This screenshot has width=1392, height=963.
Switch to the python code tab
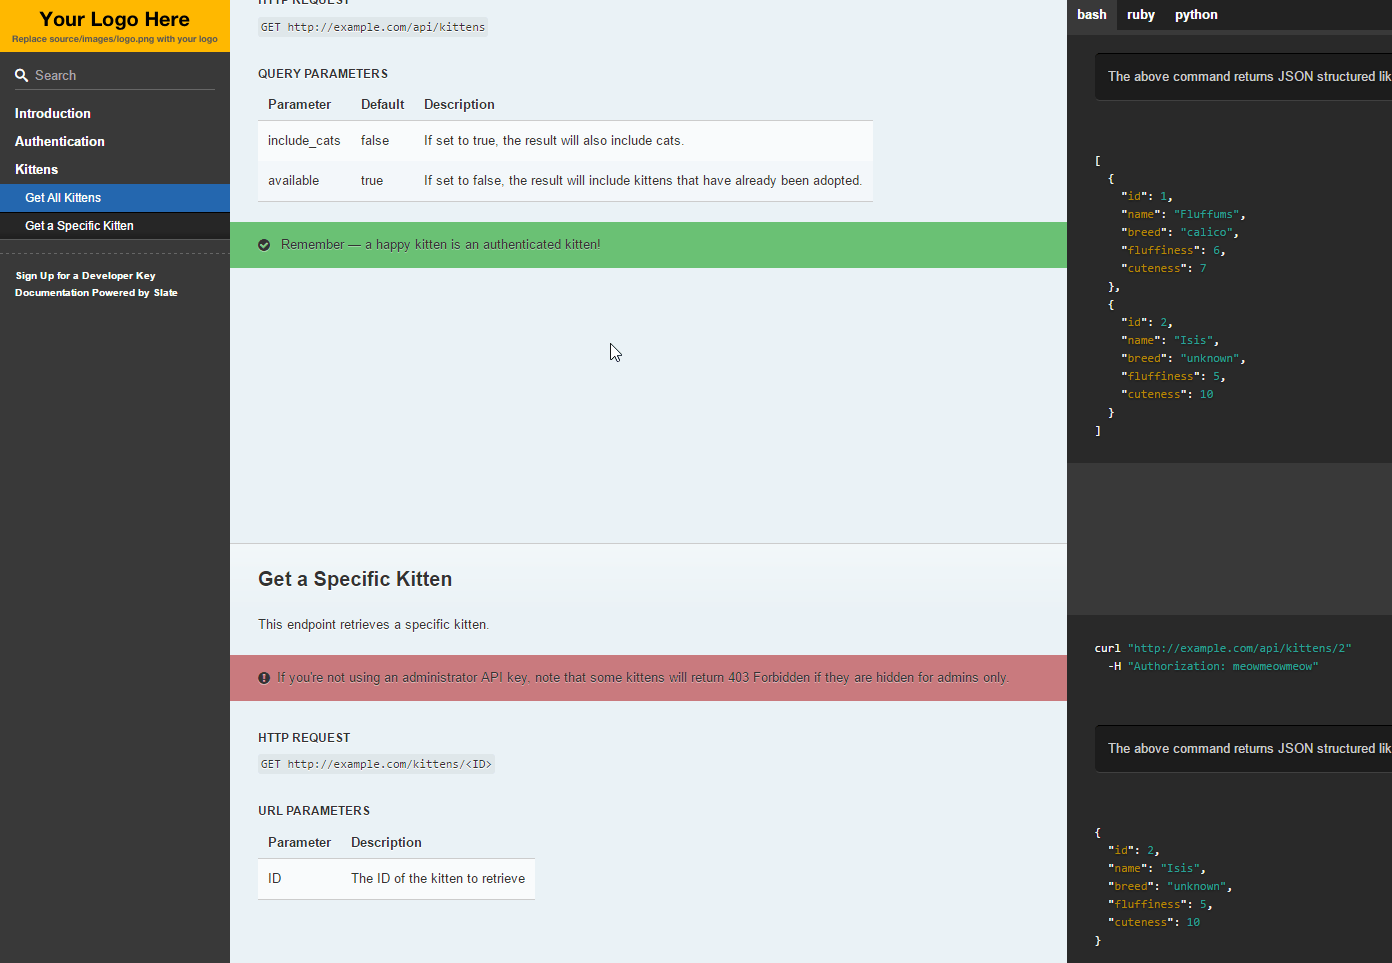(1196, 15)
